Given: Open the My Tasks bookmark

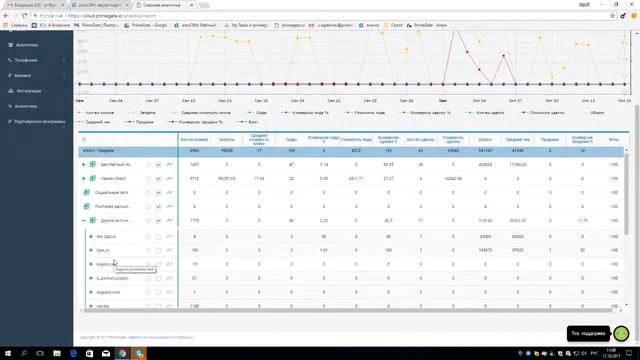Looking at the screenshot, I should [x=247, y=25].
